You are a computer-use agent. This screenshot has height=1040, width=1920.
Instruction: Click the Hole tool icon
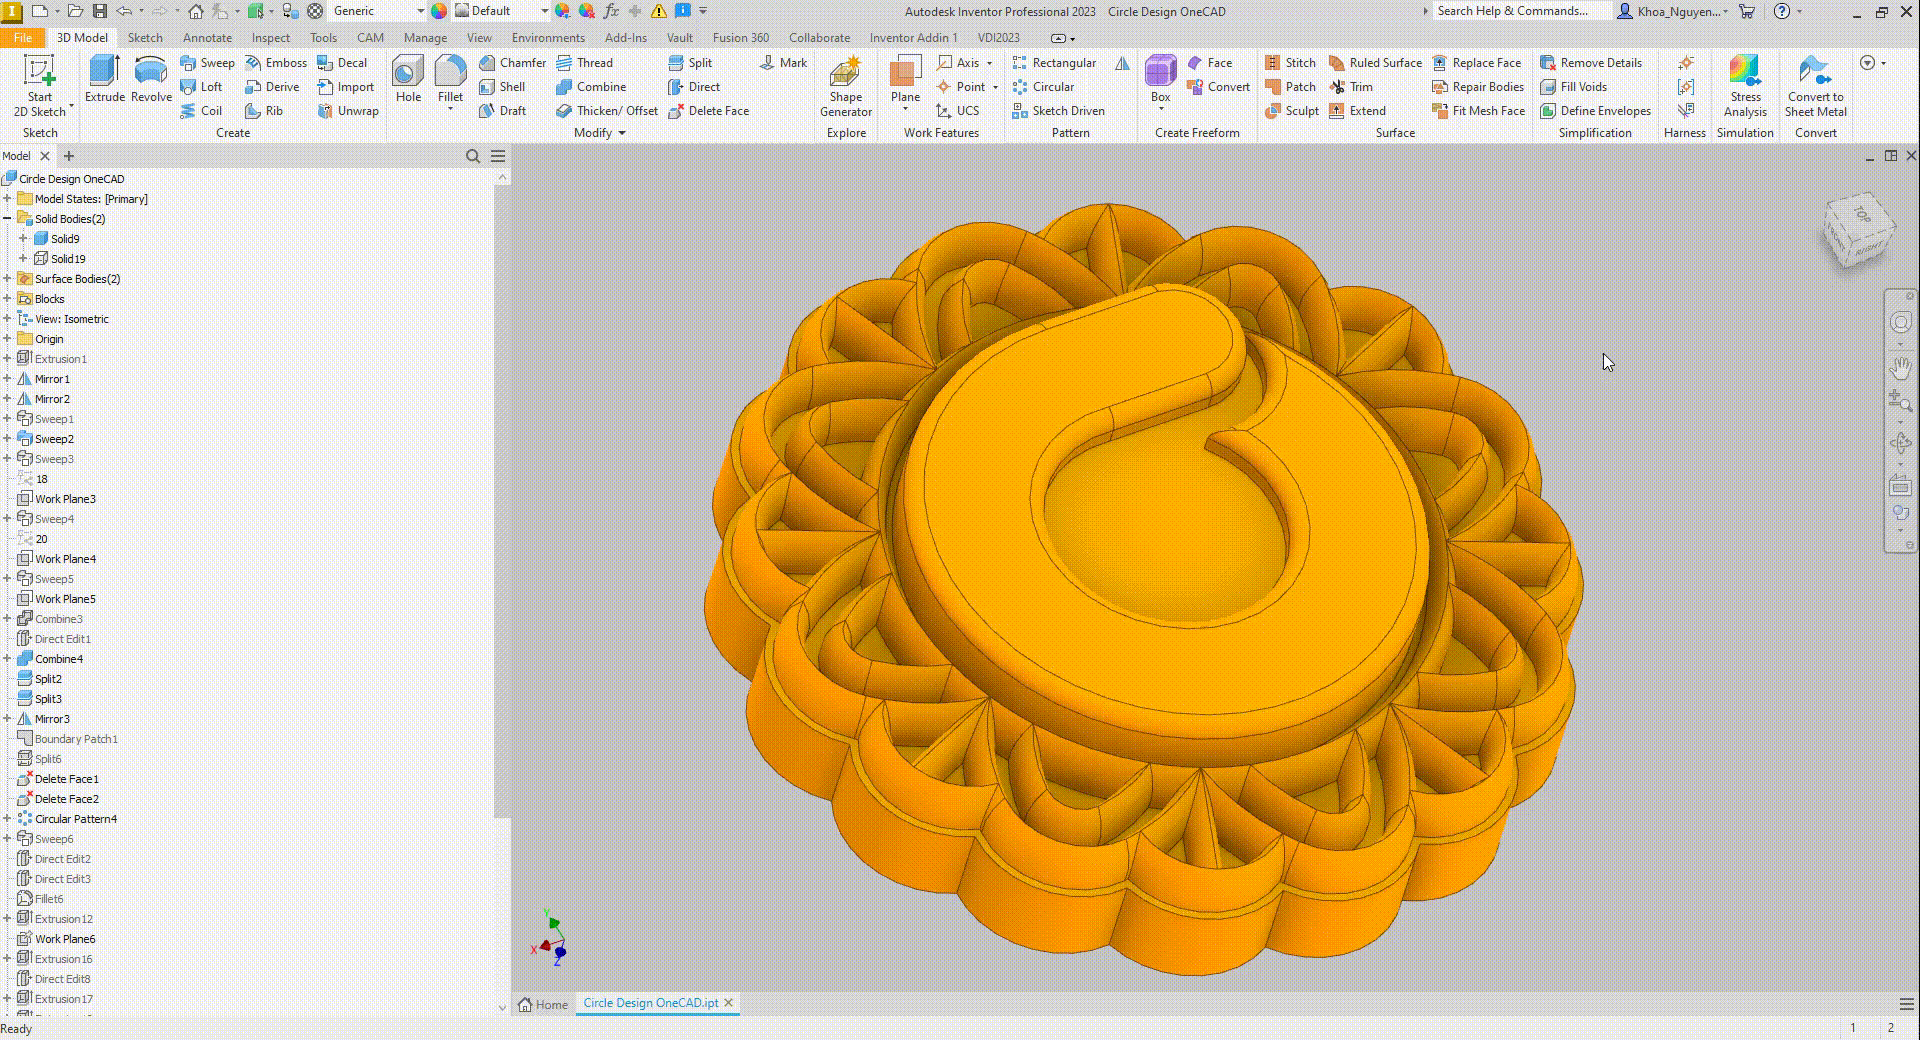click(x=408, y=79)
